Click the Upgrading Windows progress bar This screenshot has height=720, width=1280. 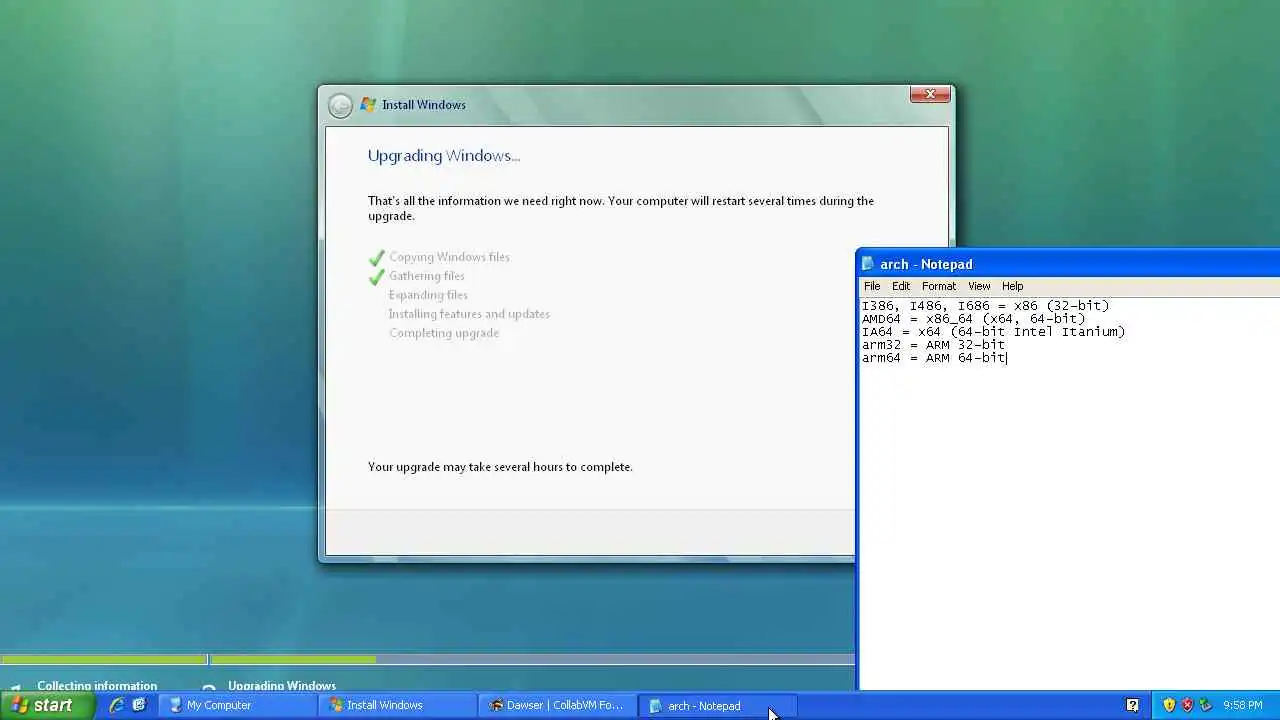point(533,660)
